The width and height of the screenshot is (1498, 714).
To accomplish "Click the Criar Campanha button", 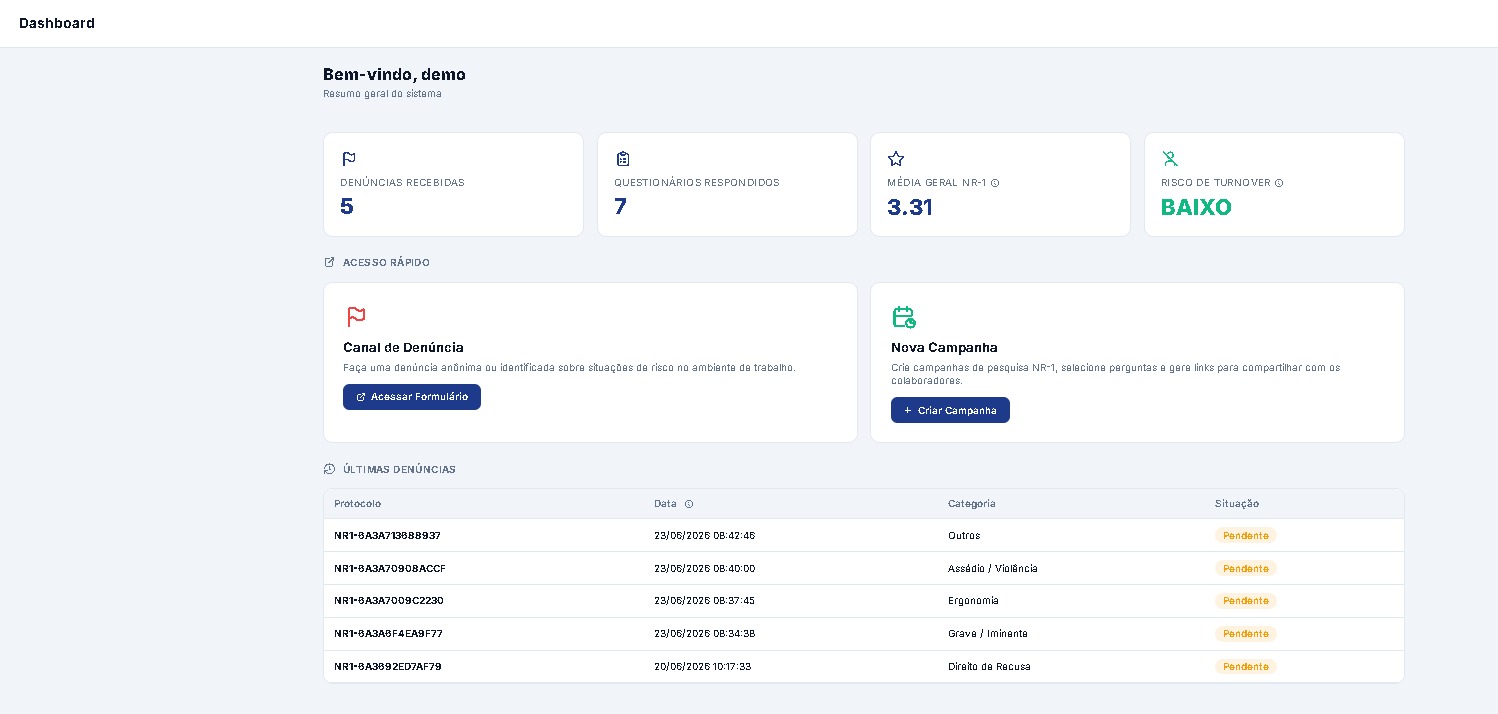I will coord(950,410).
